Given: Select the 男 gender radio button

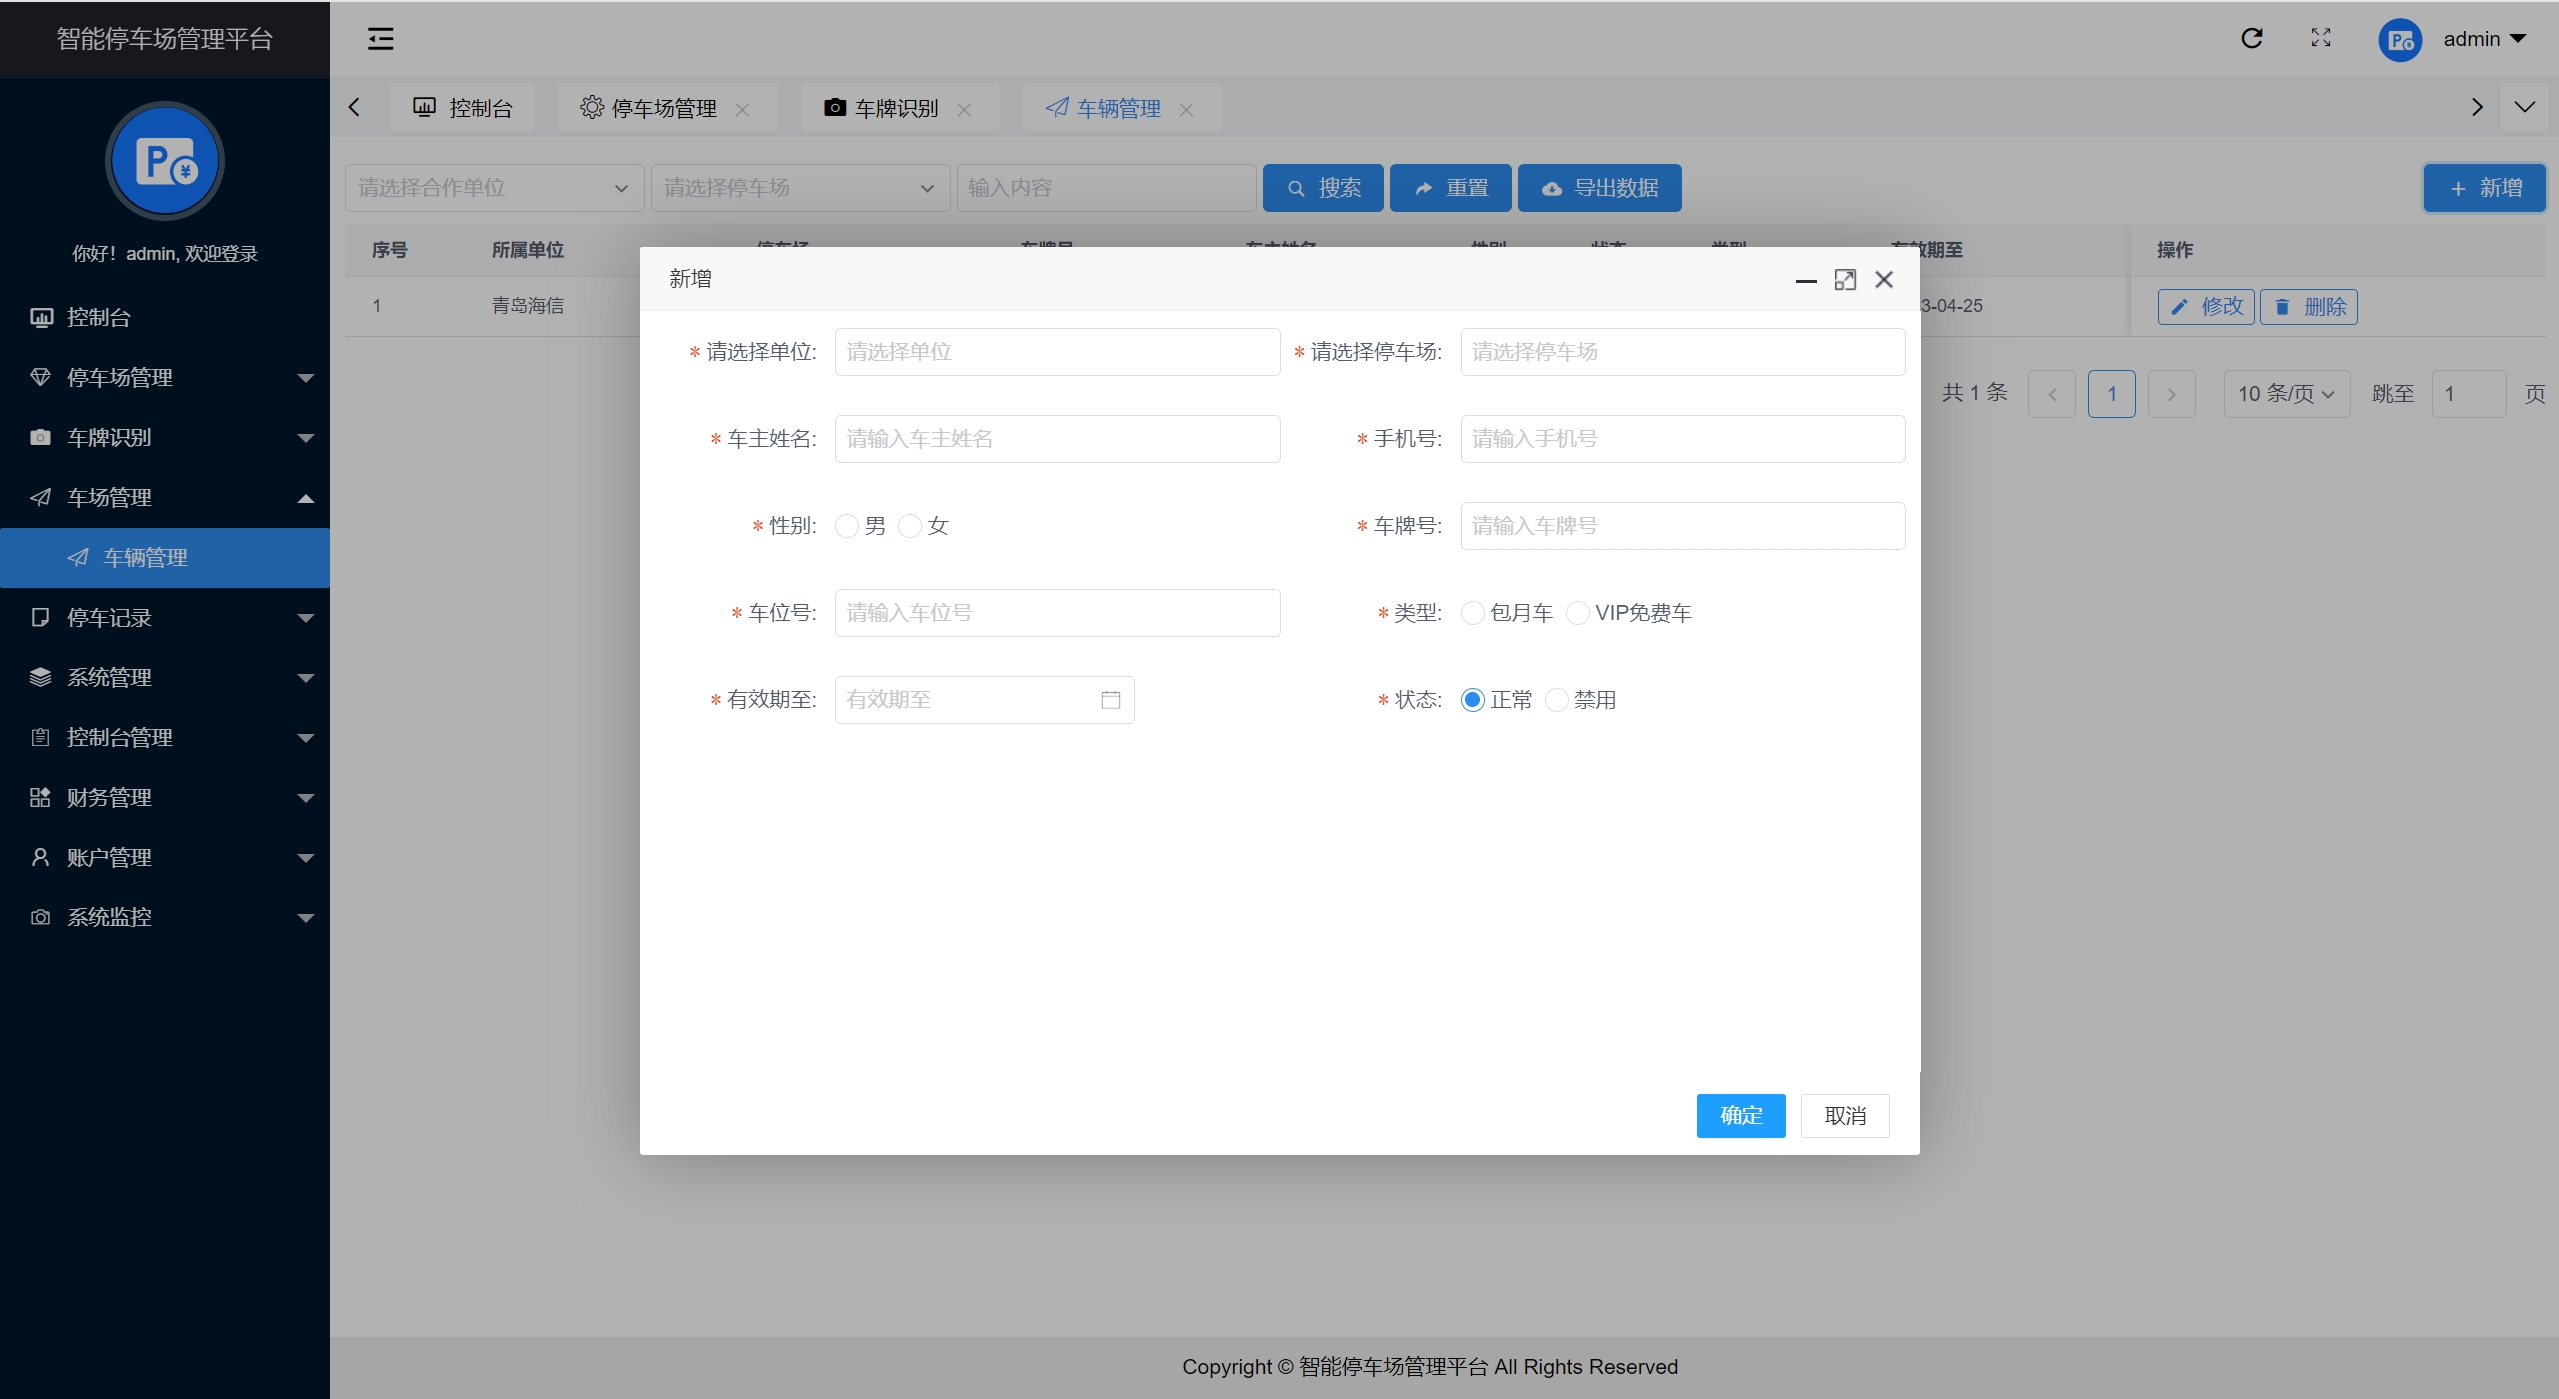Looking at the screenshot, I should tap(847, 526).
